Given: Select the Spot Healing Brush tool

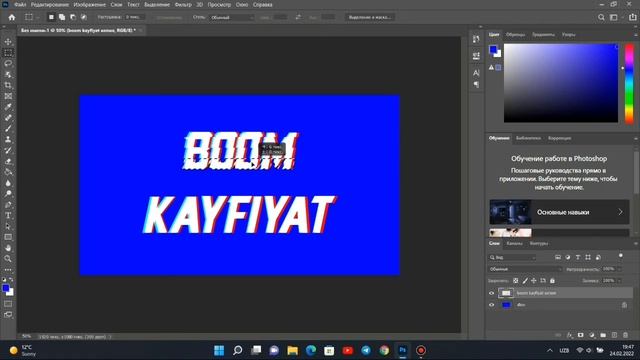Looking at the screenshot, I should click(8, 118).
